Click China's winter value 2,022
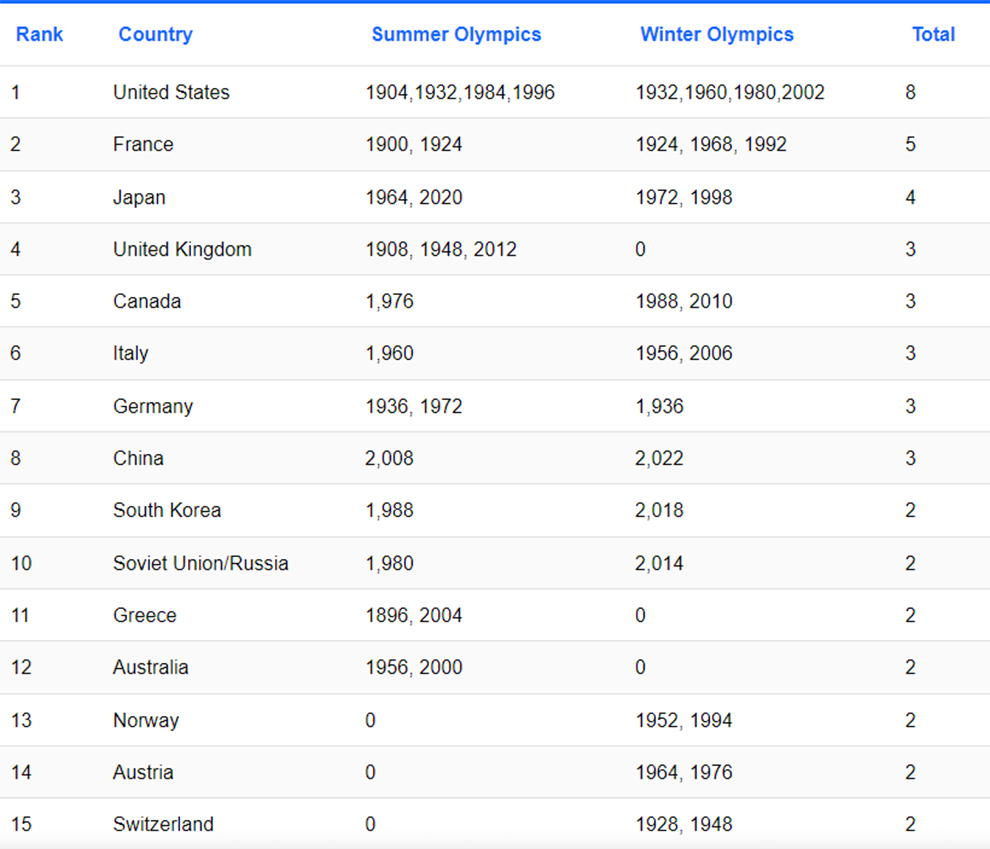 [x=660, y=458]
